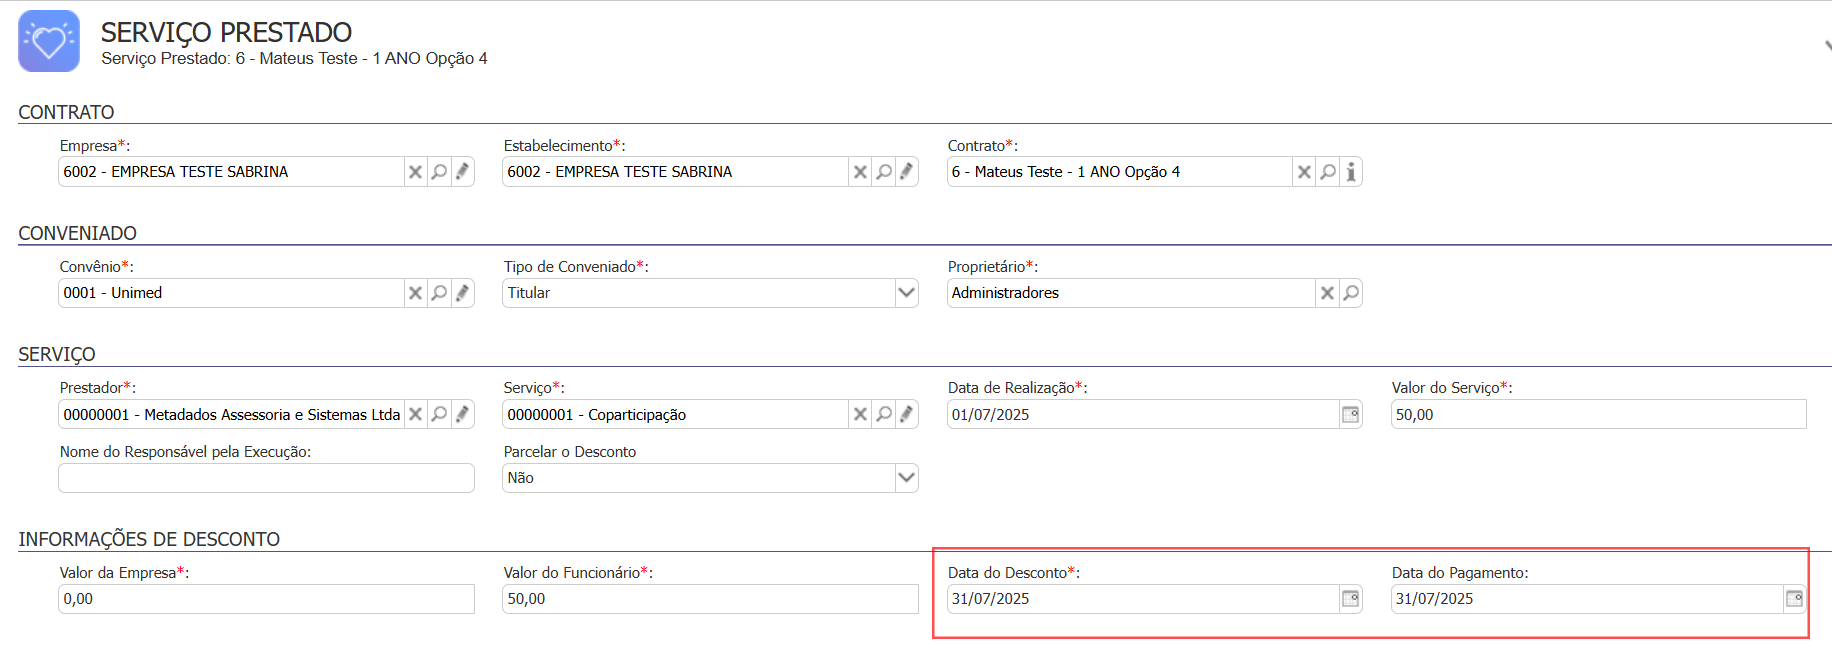
Task: Clear the Empresa field with X icon
Action: (415, 172)
